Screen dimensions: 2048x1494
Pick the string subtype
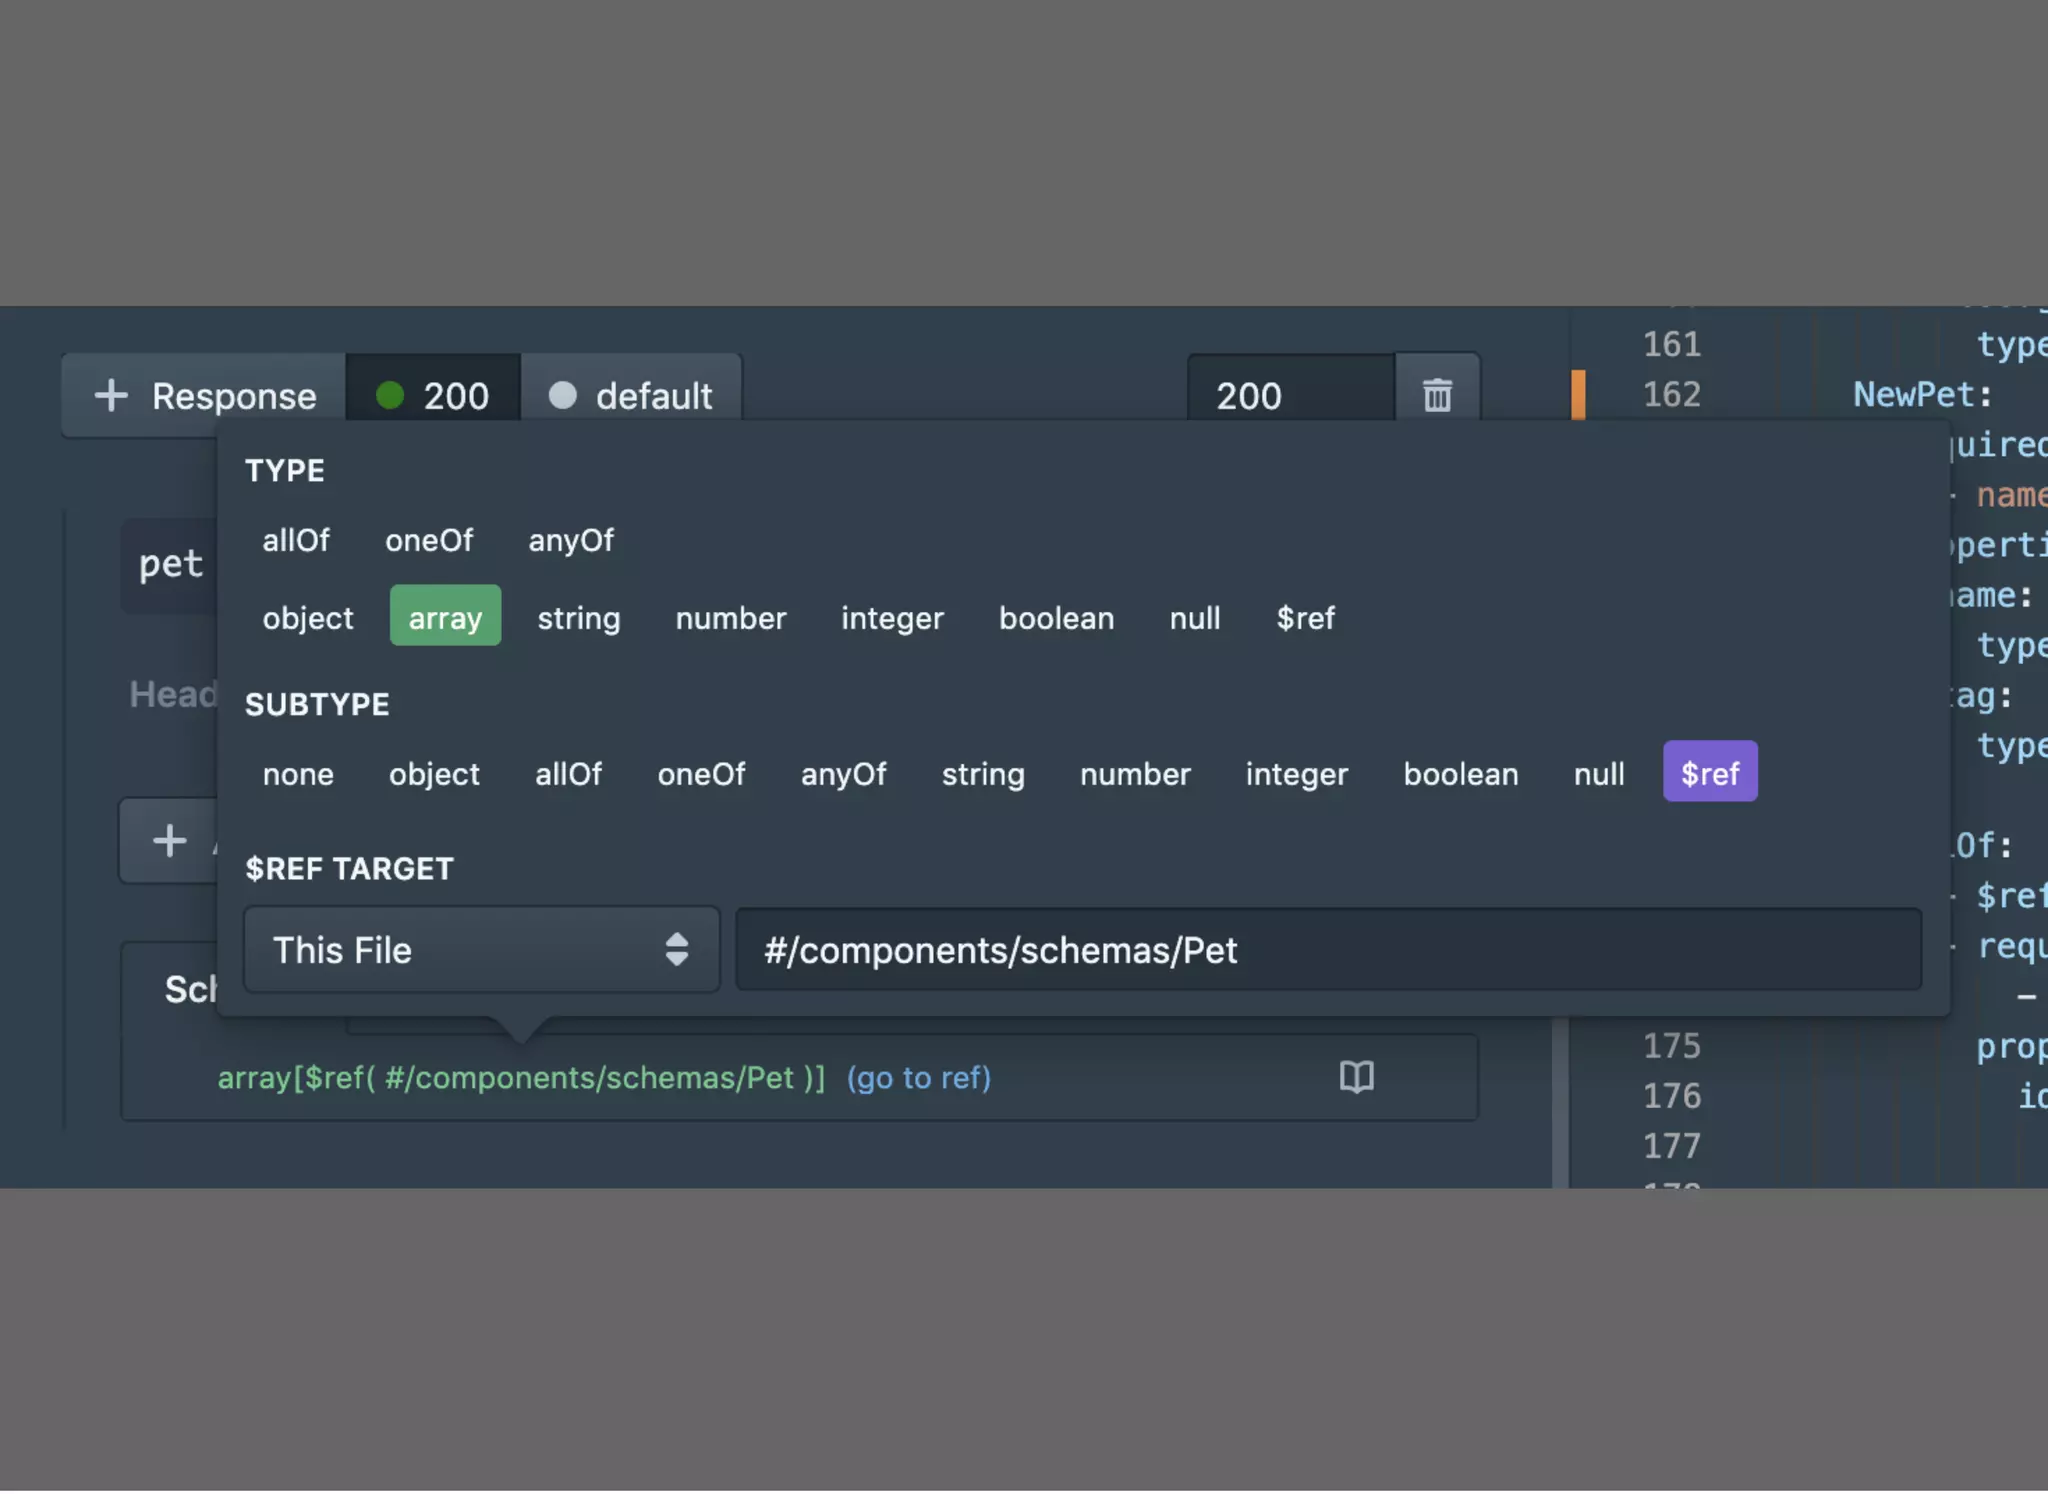point(982,773)
